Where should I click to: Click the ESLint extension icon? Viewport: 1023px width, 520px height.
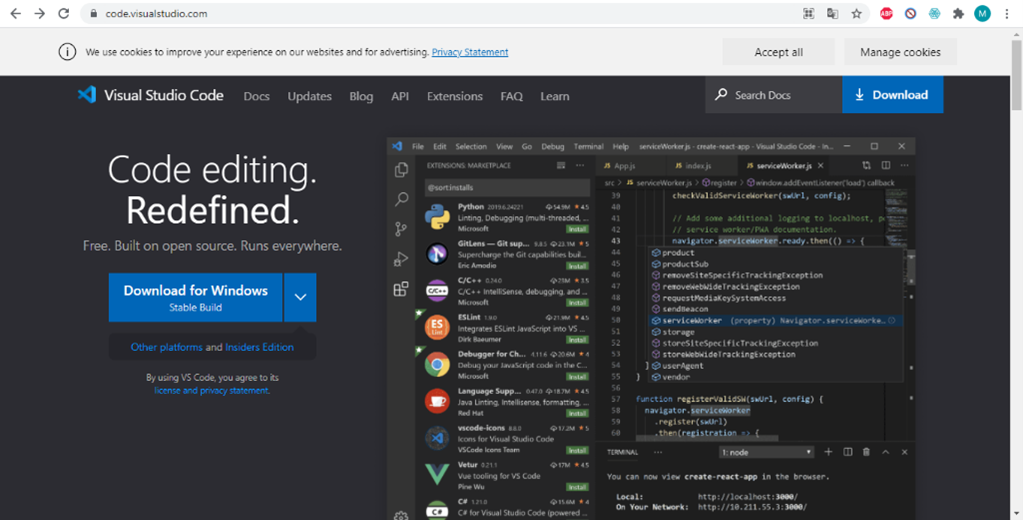tap(437, 327)
